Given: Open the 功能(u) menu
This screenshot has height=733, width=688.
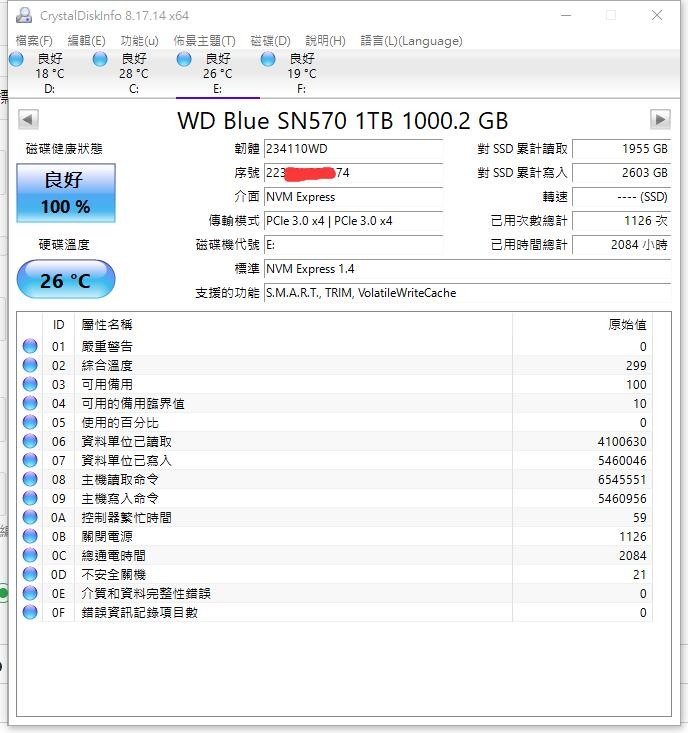Looking at the screenshot, I should [139, 41].
